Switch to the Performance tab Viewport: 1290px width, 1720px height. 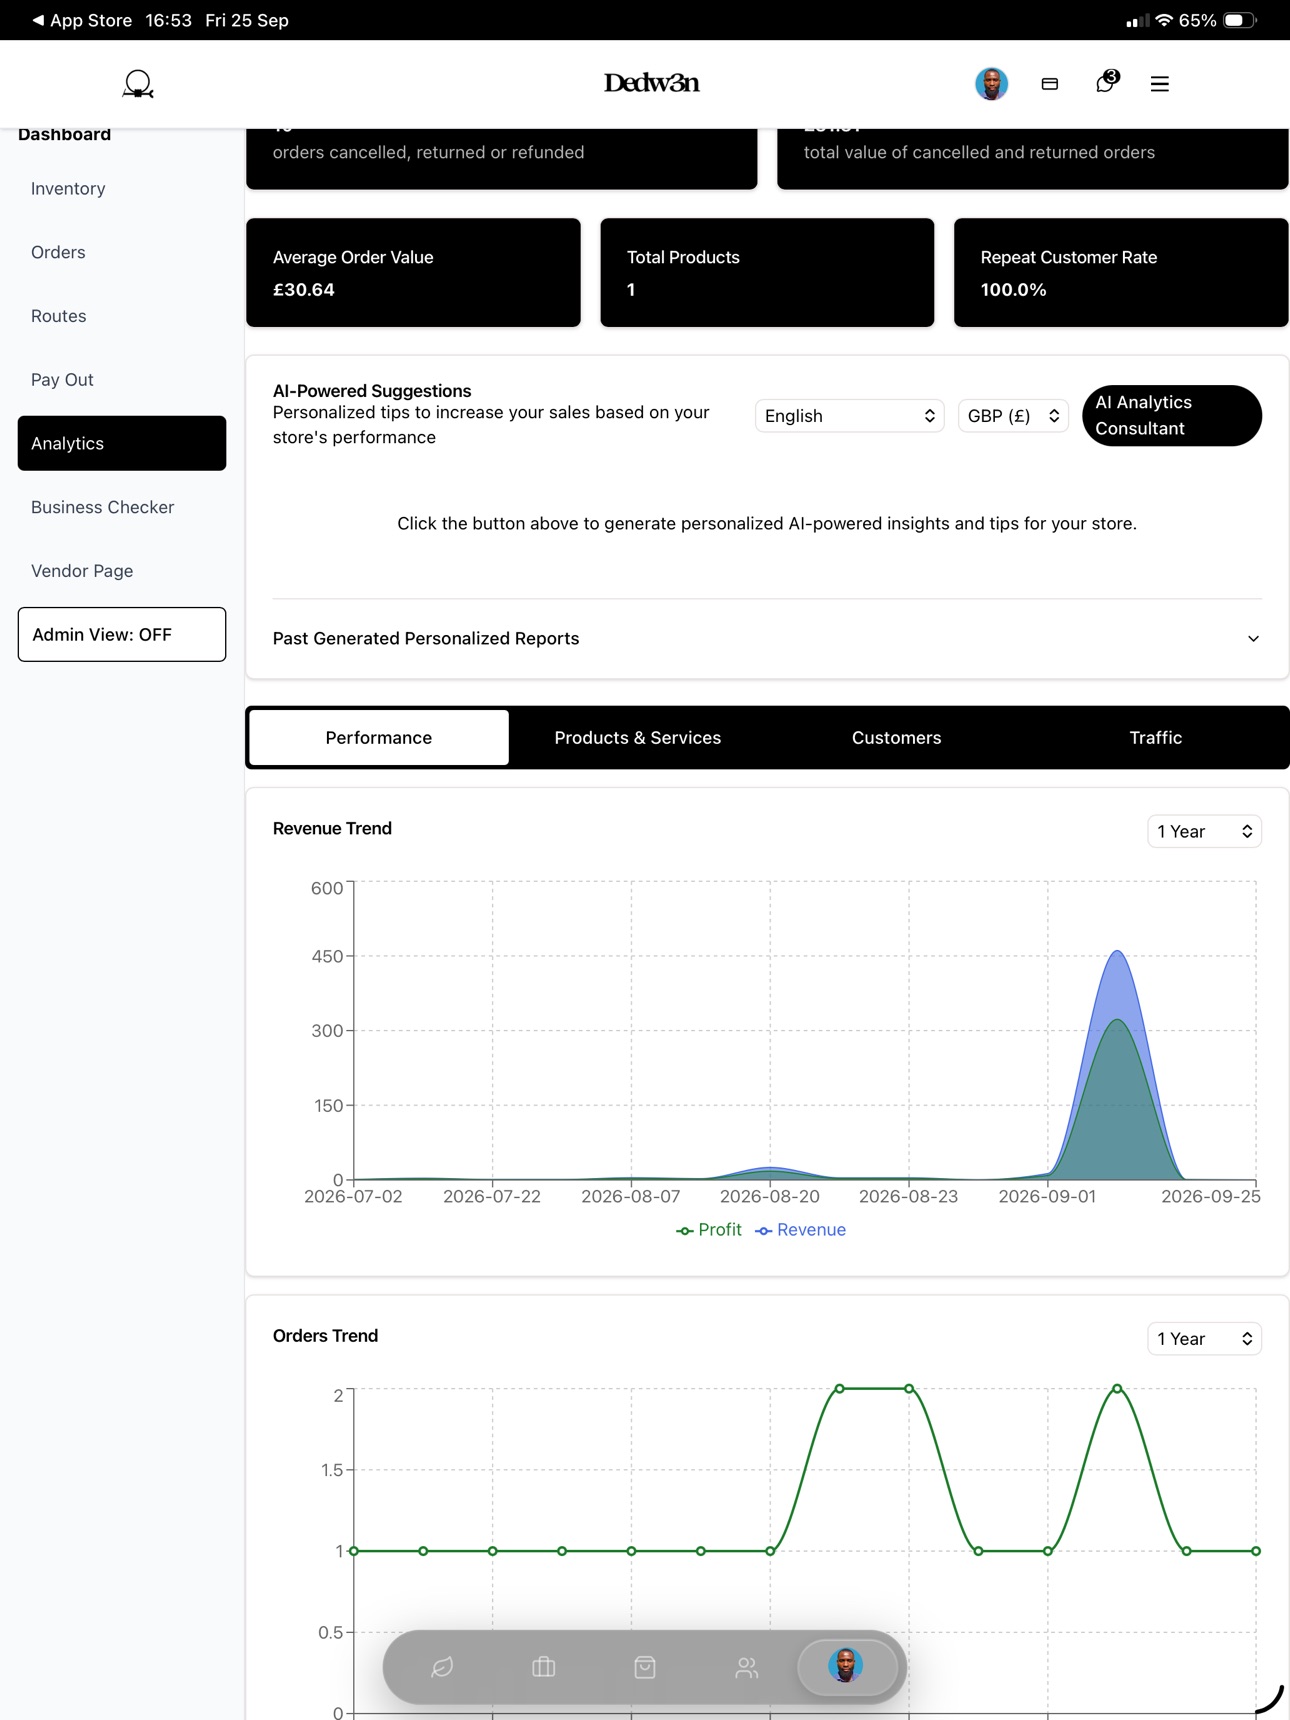379,737
